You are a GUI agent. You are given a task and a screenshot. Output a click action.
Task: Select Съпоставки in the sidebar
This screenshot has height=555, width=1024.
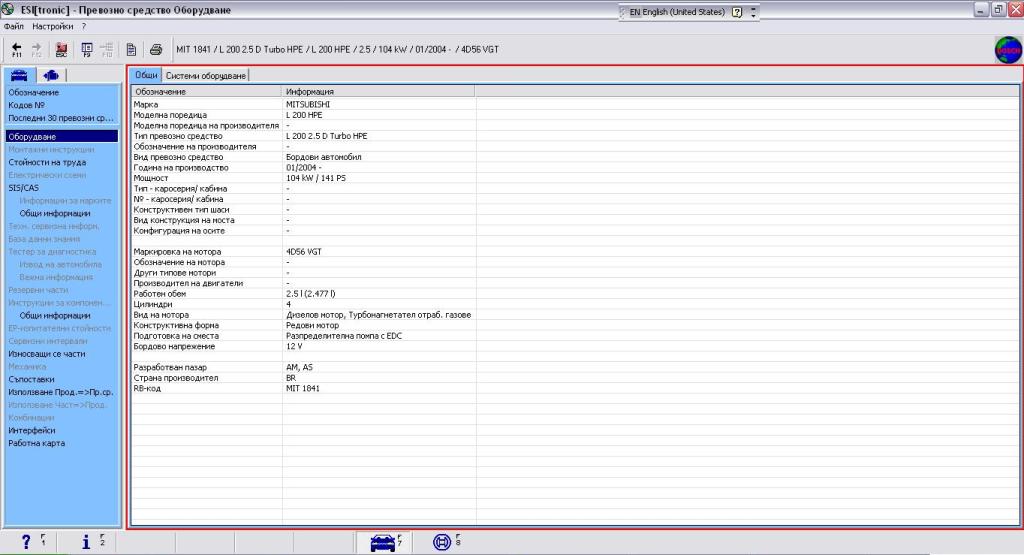click(31, 379)
